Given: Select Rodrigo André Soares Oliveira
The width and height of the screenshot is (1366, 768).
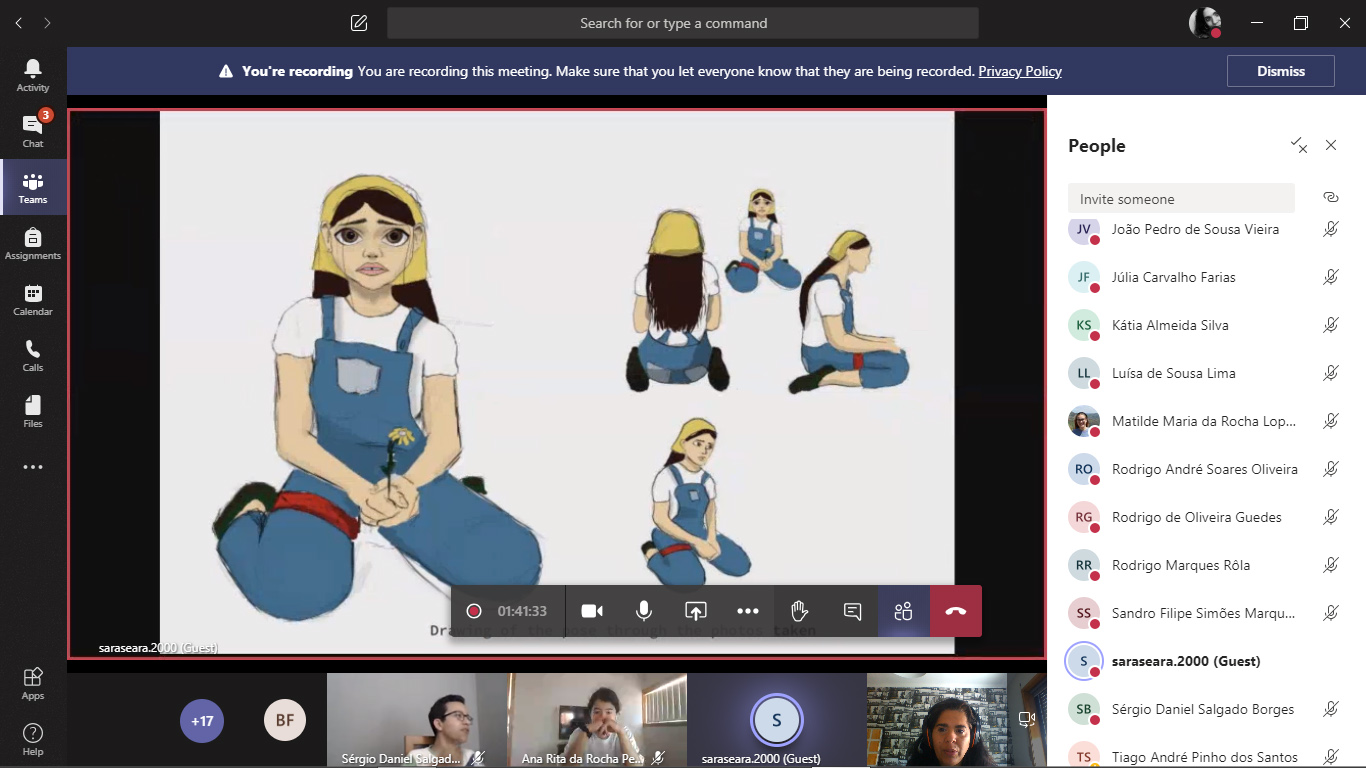Looking at the screenshot, I should 1203,469.
